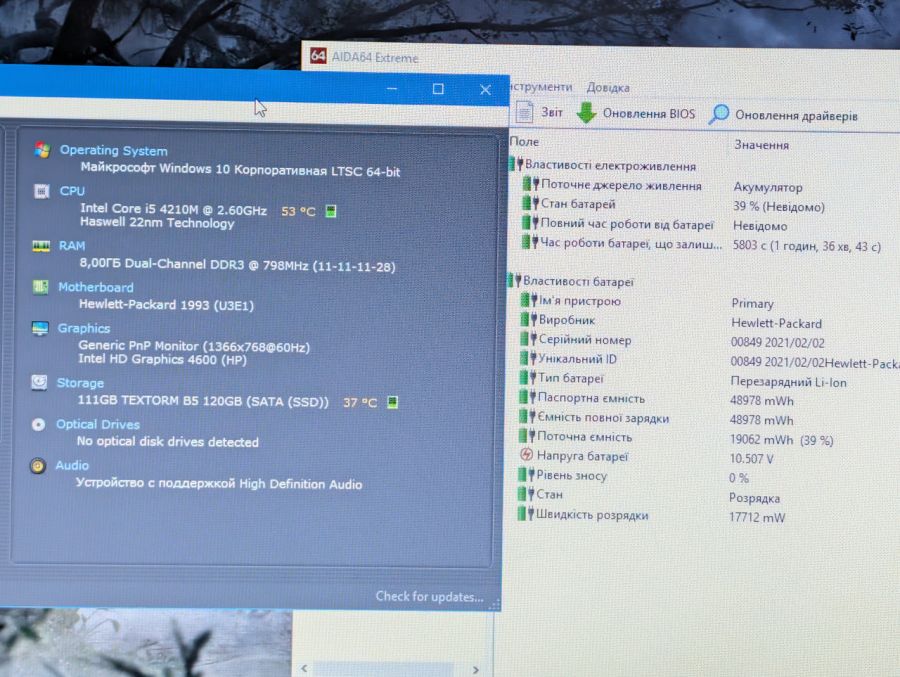Select the Акумулятор value cell

click(767, 187)
